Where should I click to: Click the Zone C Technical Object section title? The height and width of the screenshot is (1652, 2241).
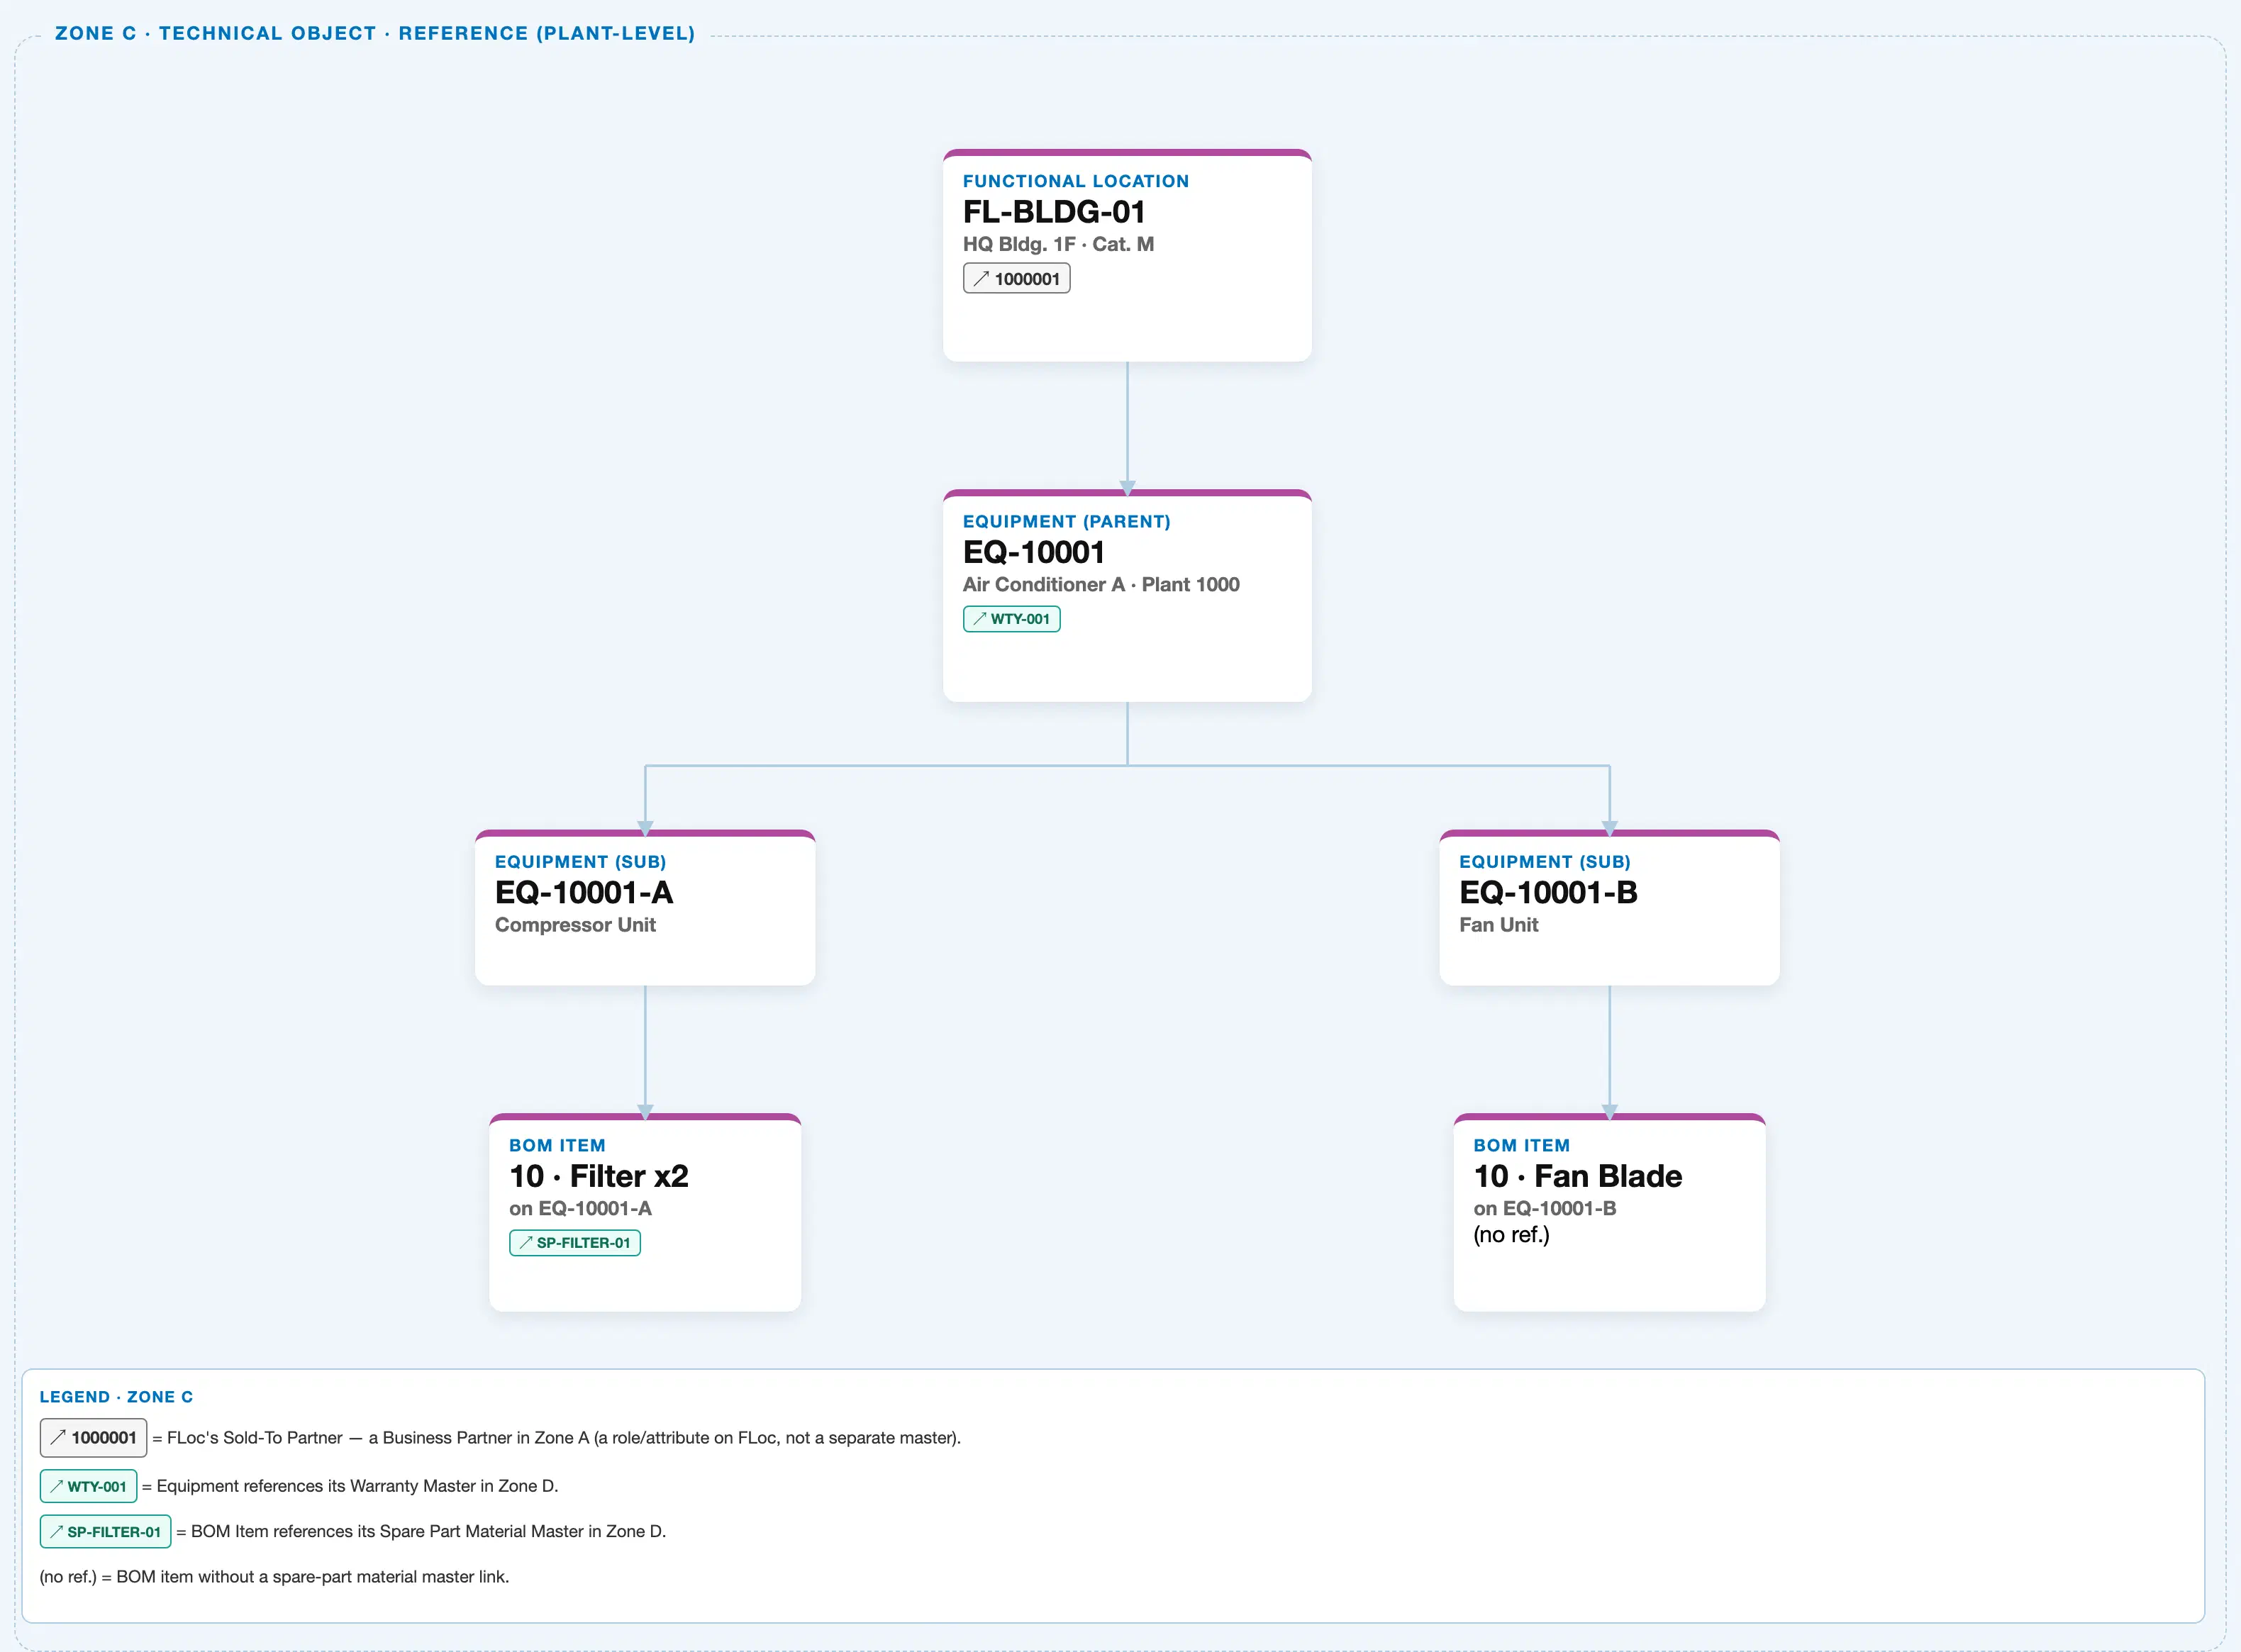coord(375,33)
